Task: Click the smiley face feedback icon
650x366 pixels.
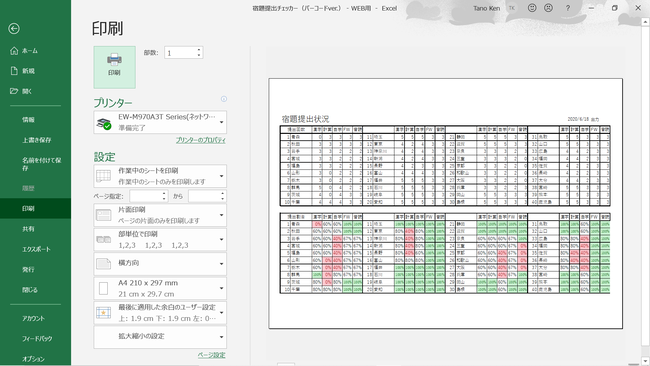Action: pyautogui.click(x=532, y=8)
